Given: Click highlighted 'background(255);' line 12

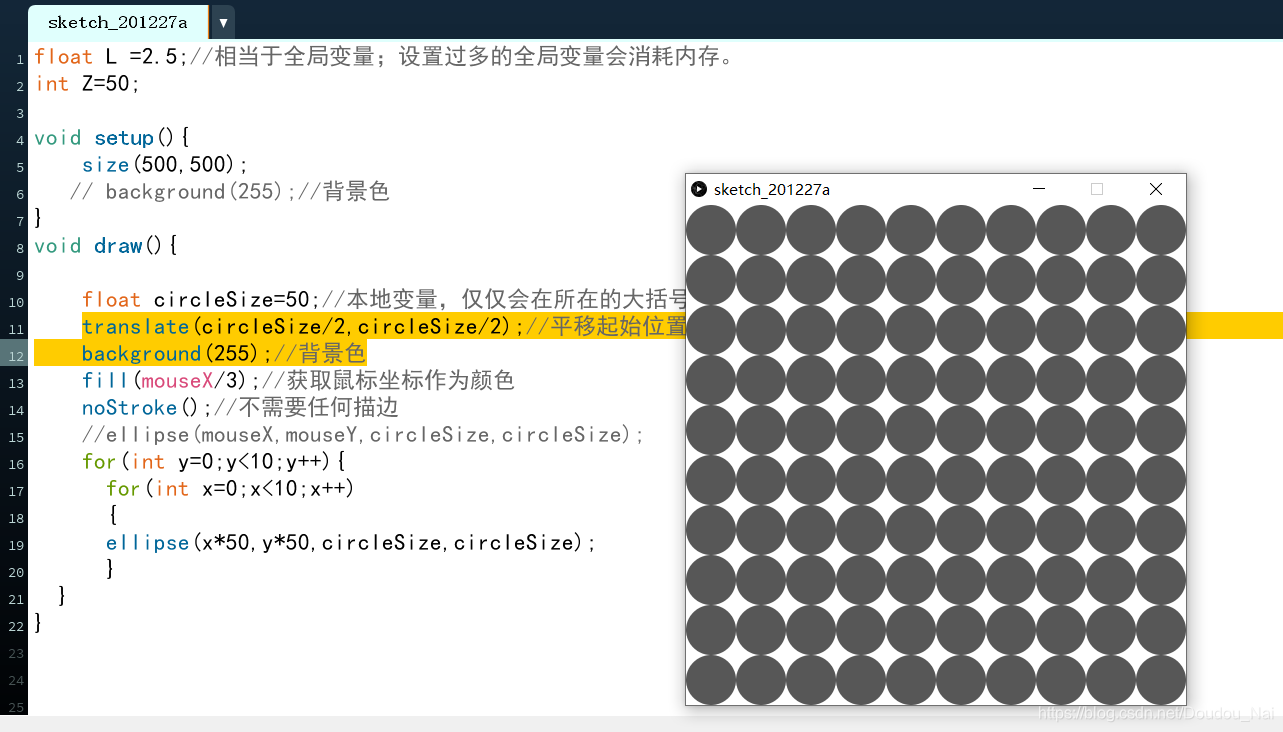Looking at the screenshot, I should 224,354.
